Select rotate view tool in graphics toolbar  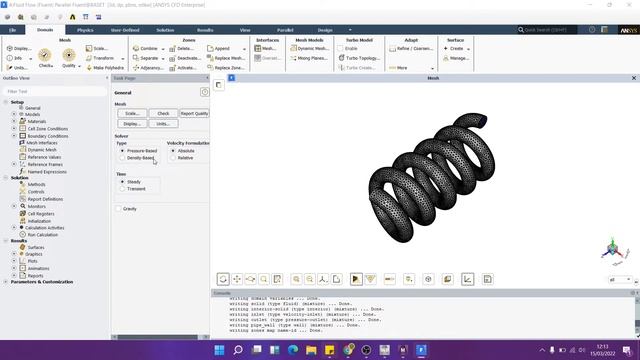pyautogui.click(x=223, y=279)
